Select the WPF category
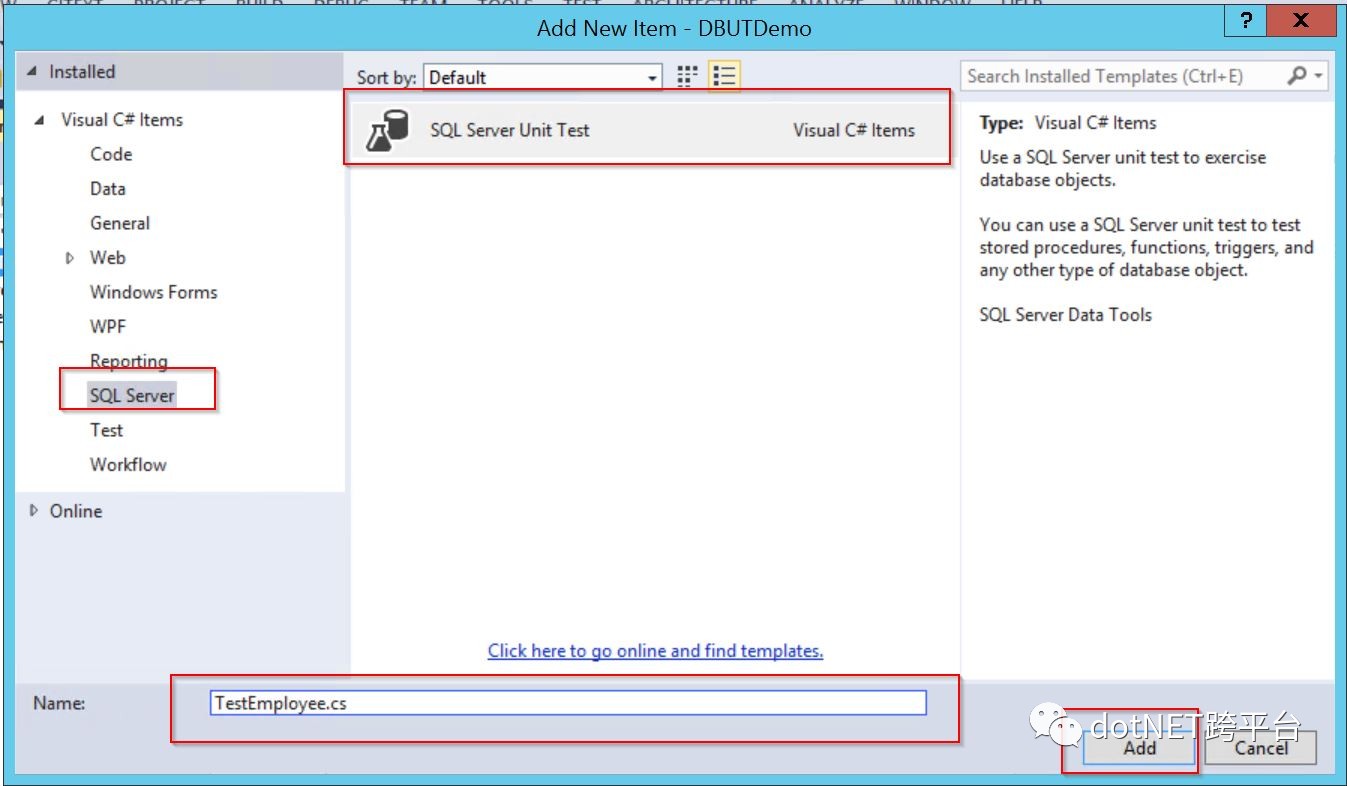This screenshot has height=786, width=1347. coord(108,327)
